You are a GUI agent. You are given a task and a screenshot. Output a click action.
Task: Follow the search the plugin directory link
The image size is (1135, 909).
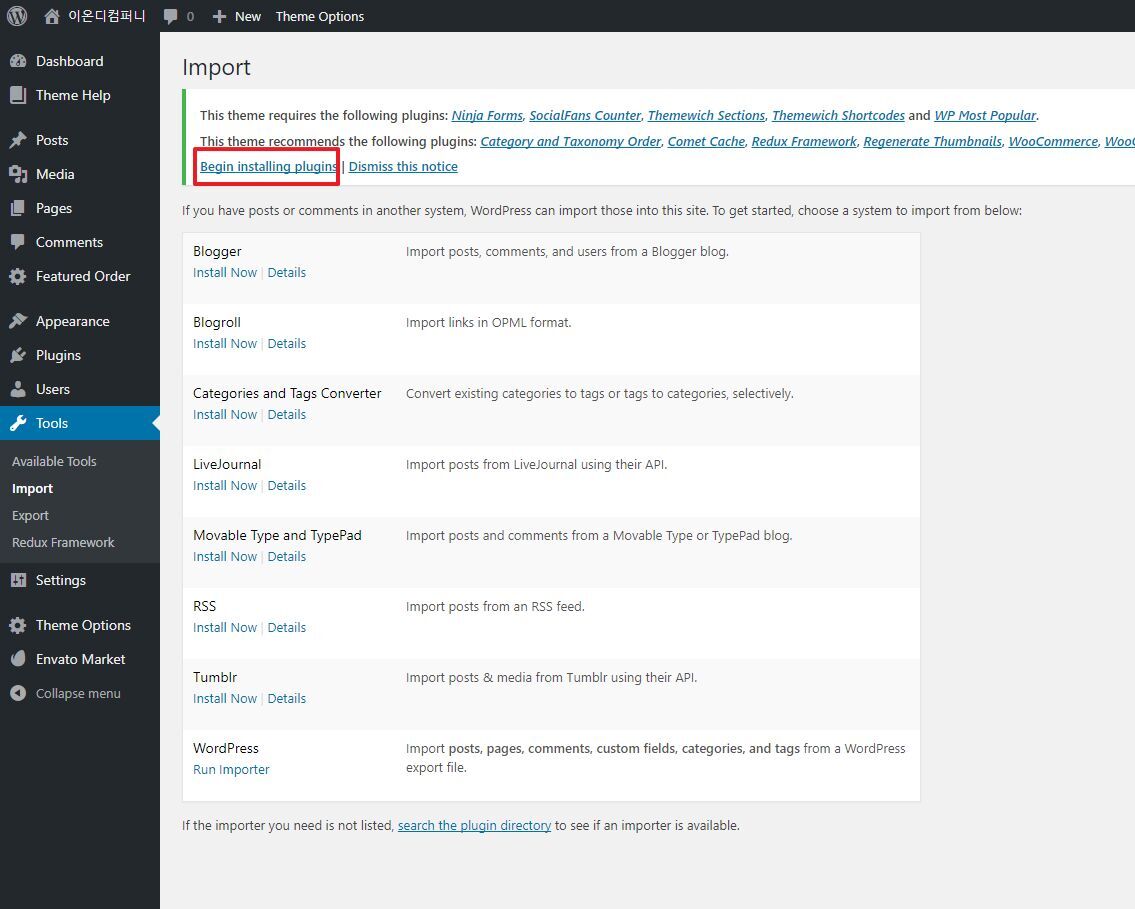(x=474, y=826)
